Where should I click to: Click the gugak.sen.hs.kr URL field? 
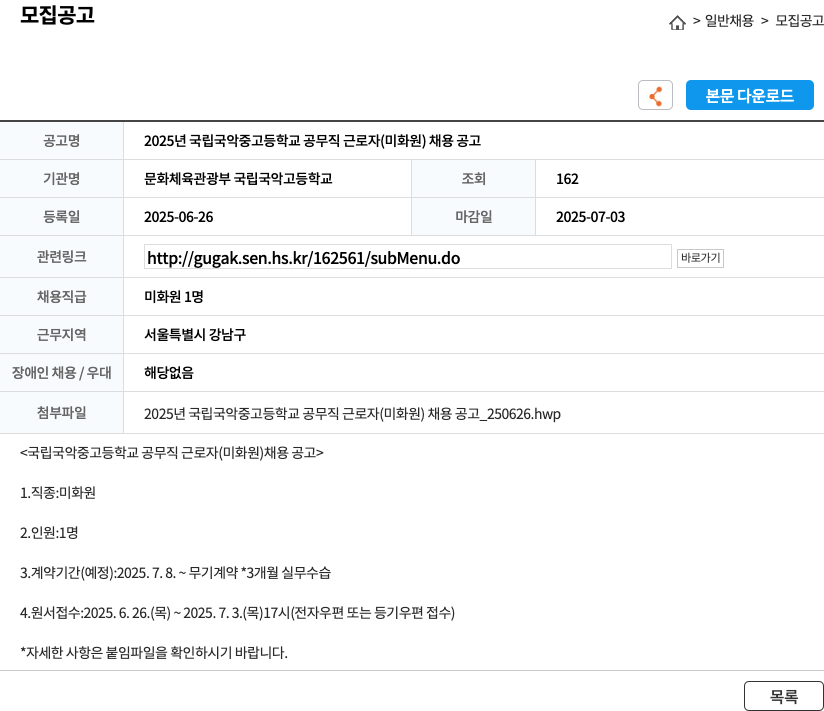click(x=407, y=257)
